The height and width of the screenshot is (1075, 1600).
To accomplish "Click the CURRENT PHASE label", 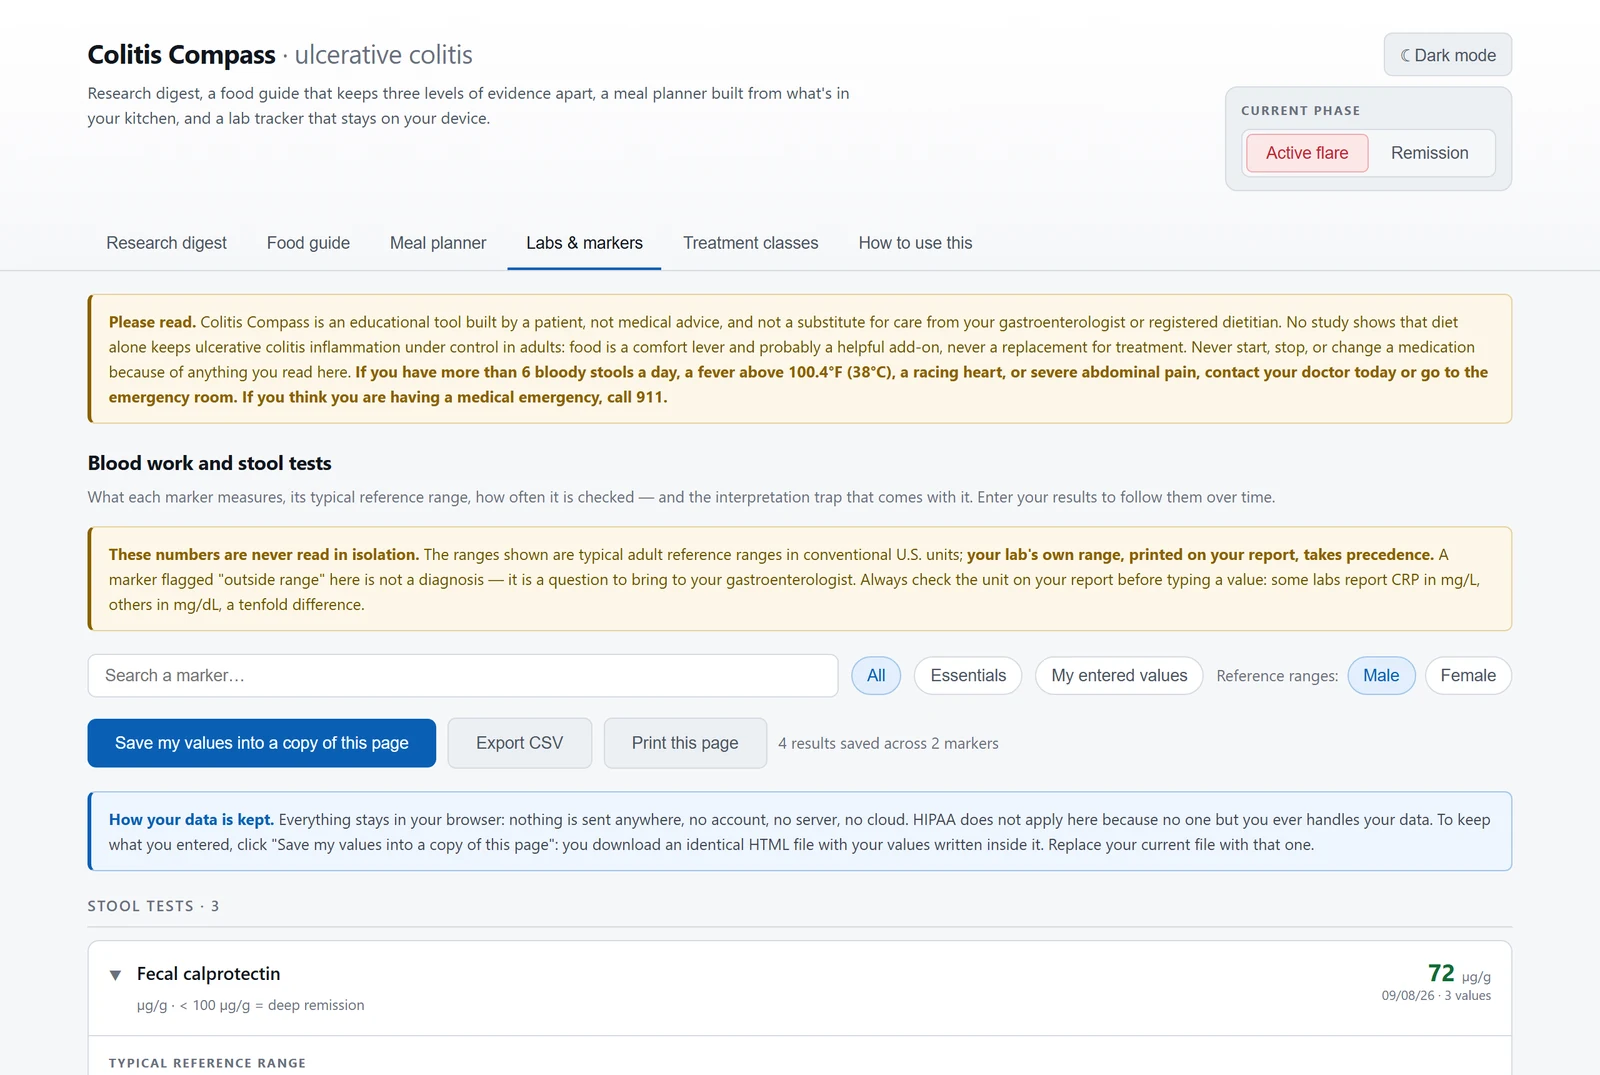I will point(1300,111).
